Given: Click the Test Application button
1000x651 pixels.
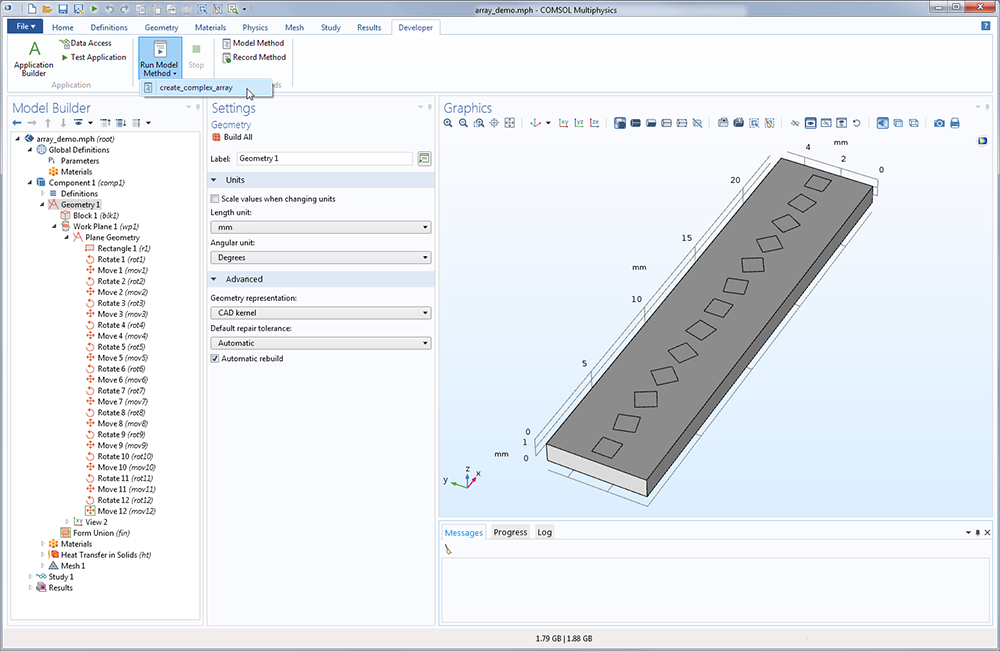Looking at the screenshot, I should 98,58.
